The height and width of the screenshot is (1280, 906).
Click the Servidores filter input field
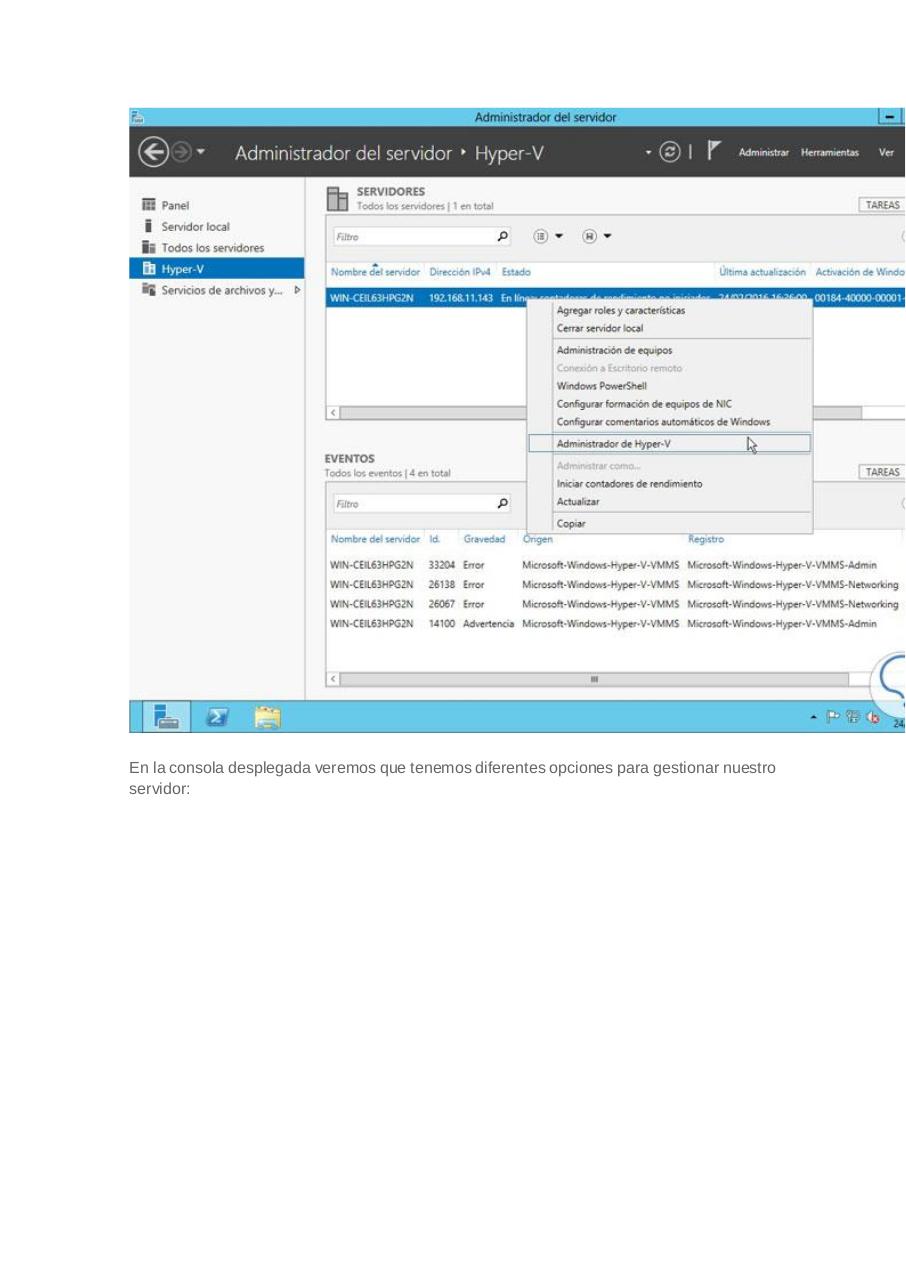coord(412,237)
